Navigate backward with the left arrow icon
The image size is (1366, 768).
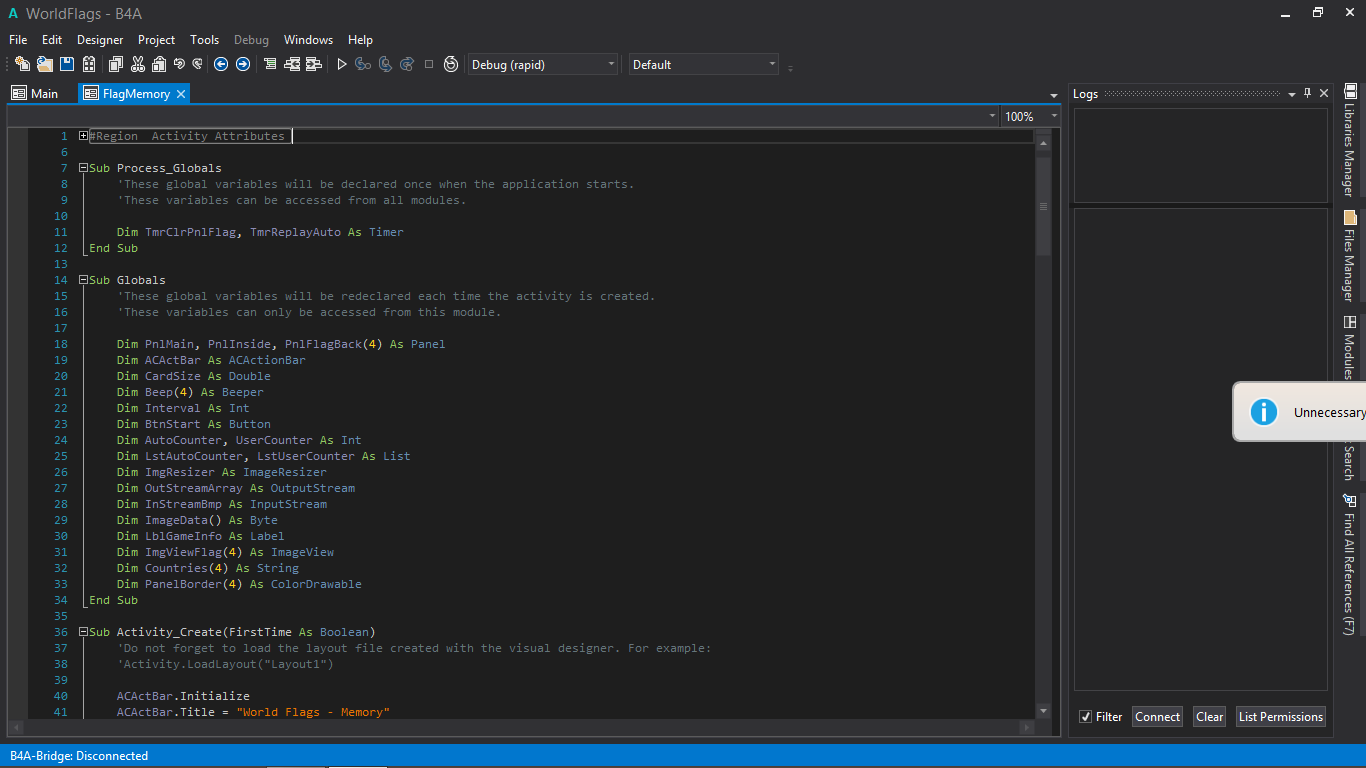coord(221,64)
